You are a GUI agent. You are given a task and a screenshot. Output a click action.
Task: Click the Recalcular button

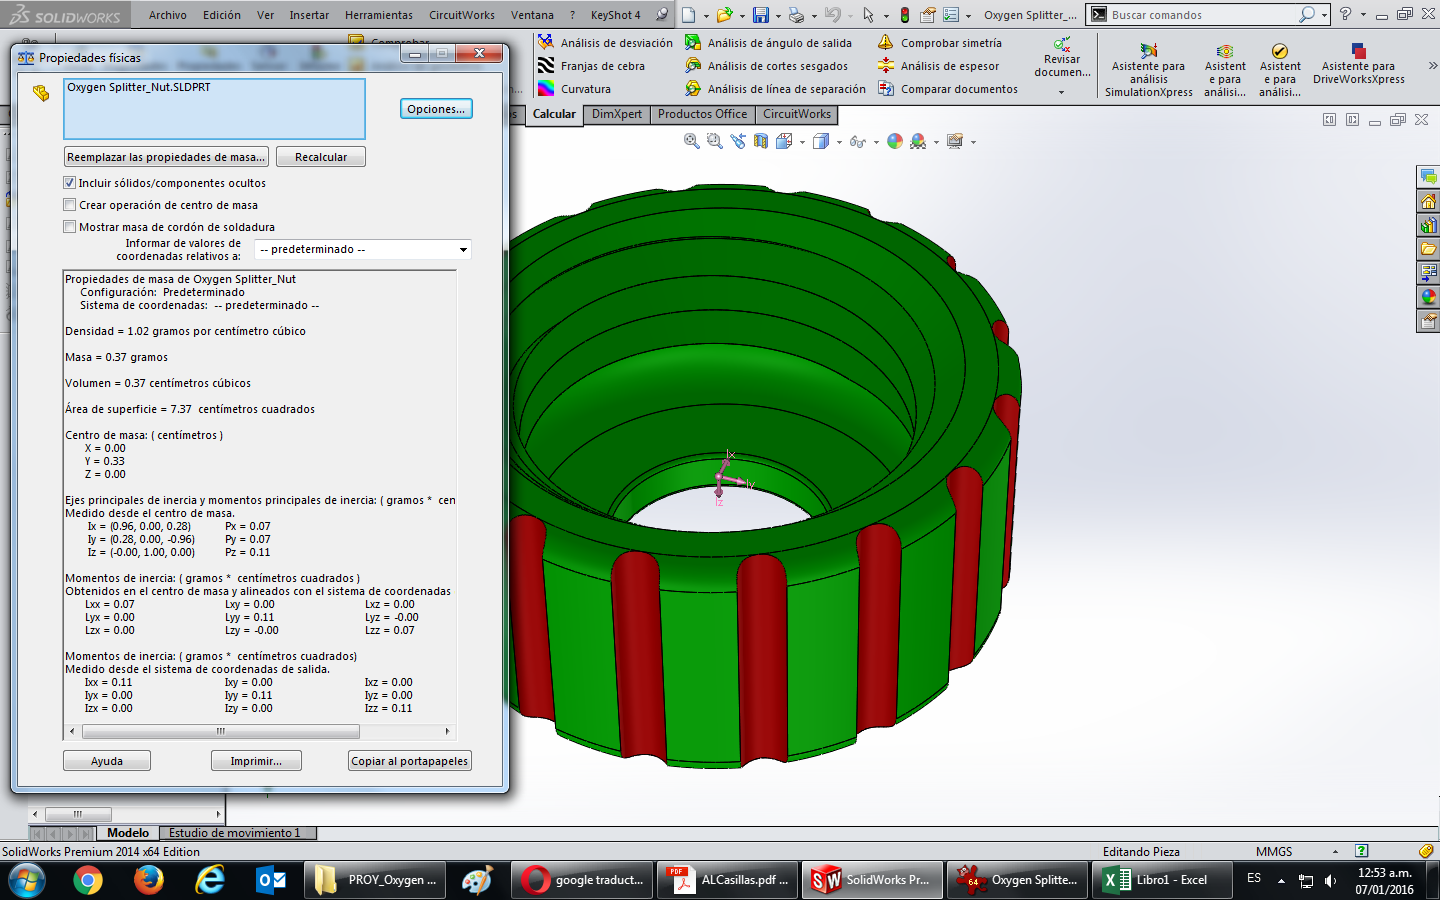pos(321,157)
